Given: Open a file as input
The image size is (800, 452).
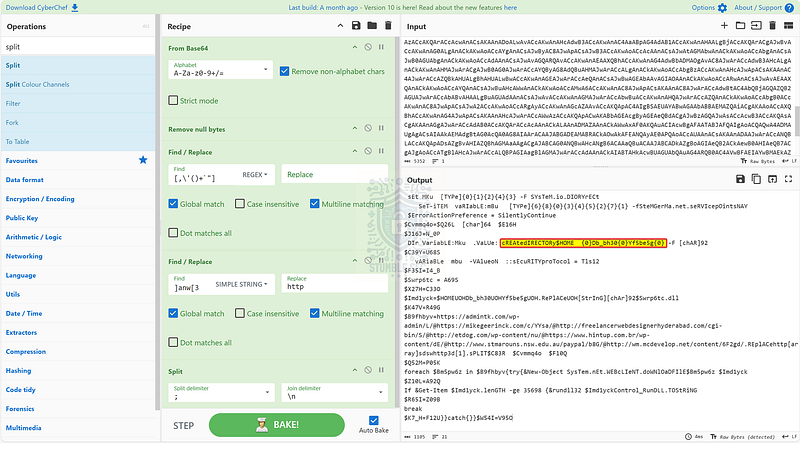Looking at the screenshot, I should click(x=756, y=26).
